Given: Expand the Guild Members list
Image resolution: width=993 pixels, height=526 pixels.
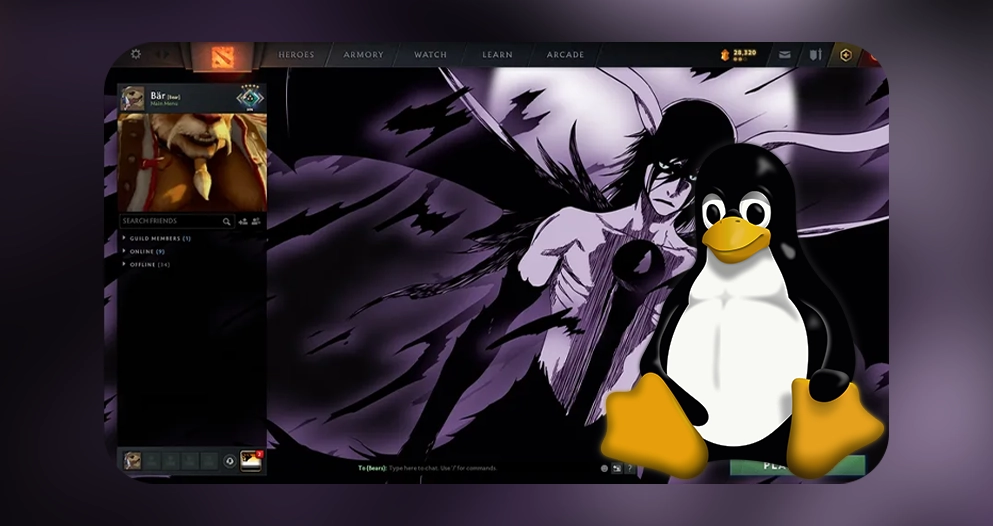Looking at the screenshot, I should (x=157, y=239).
